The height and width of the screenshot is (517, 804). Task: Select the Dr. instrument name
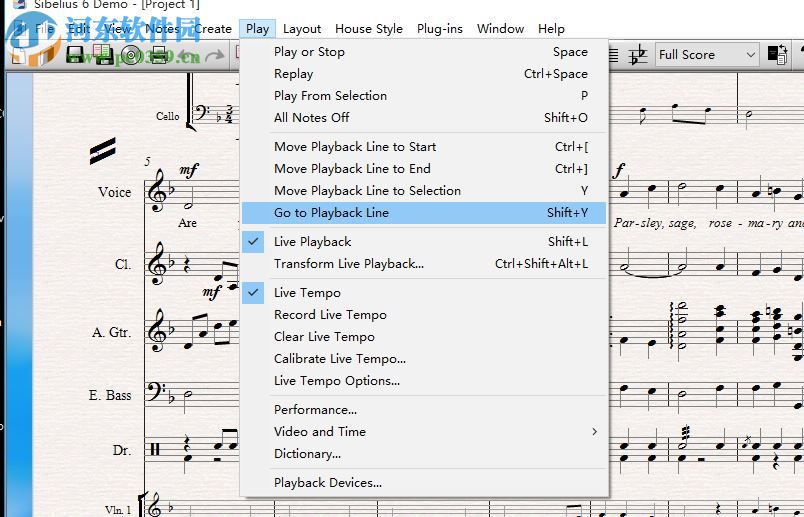pyautogui.click(x=122, y=450)
